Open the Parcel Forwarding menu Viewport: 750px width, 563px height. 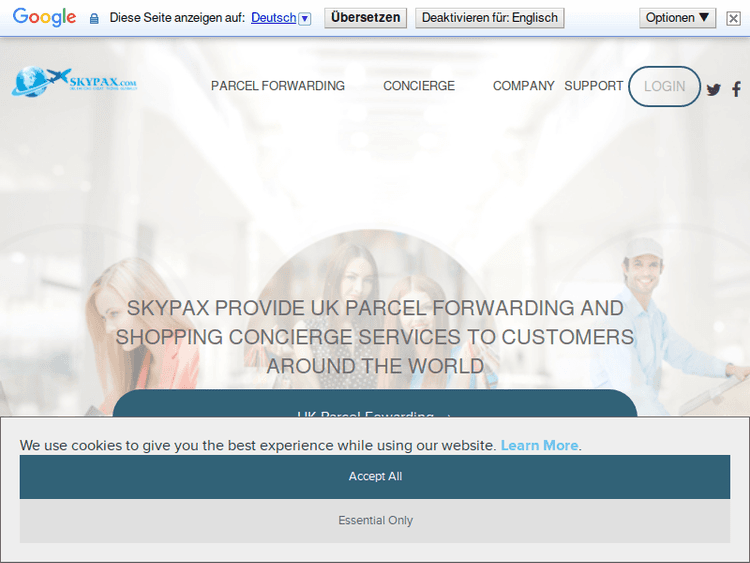click(x=278, y=86)
